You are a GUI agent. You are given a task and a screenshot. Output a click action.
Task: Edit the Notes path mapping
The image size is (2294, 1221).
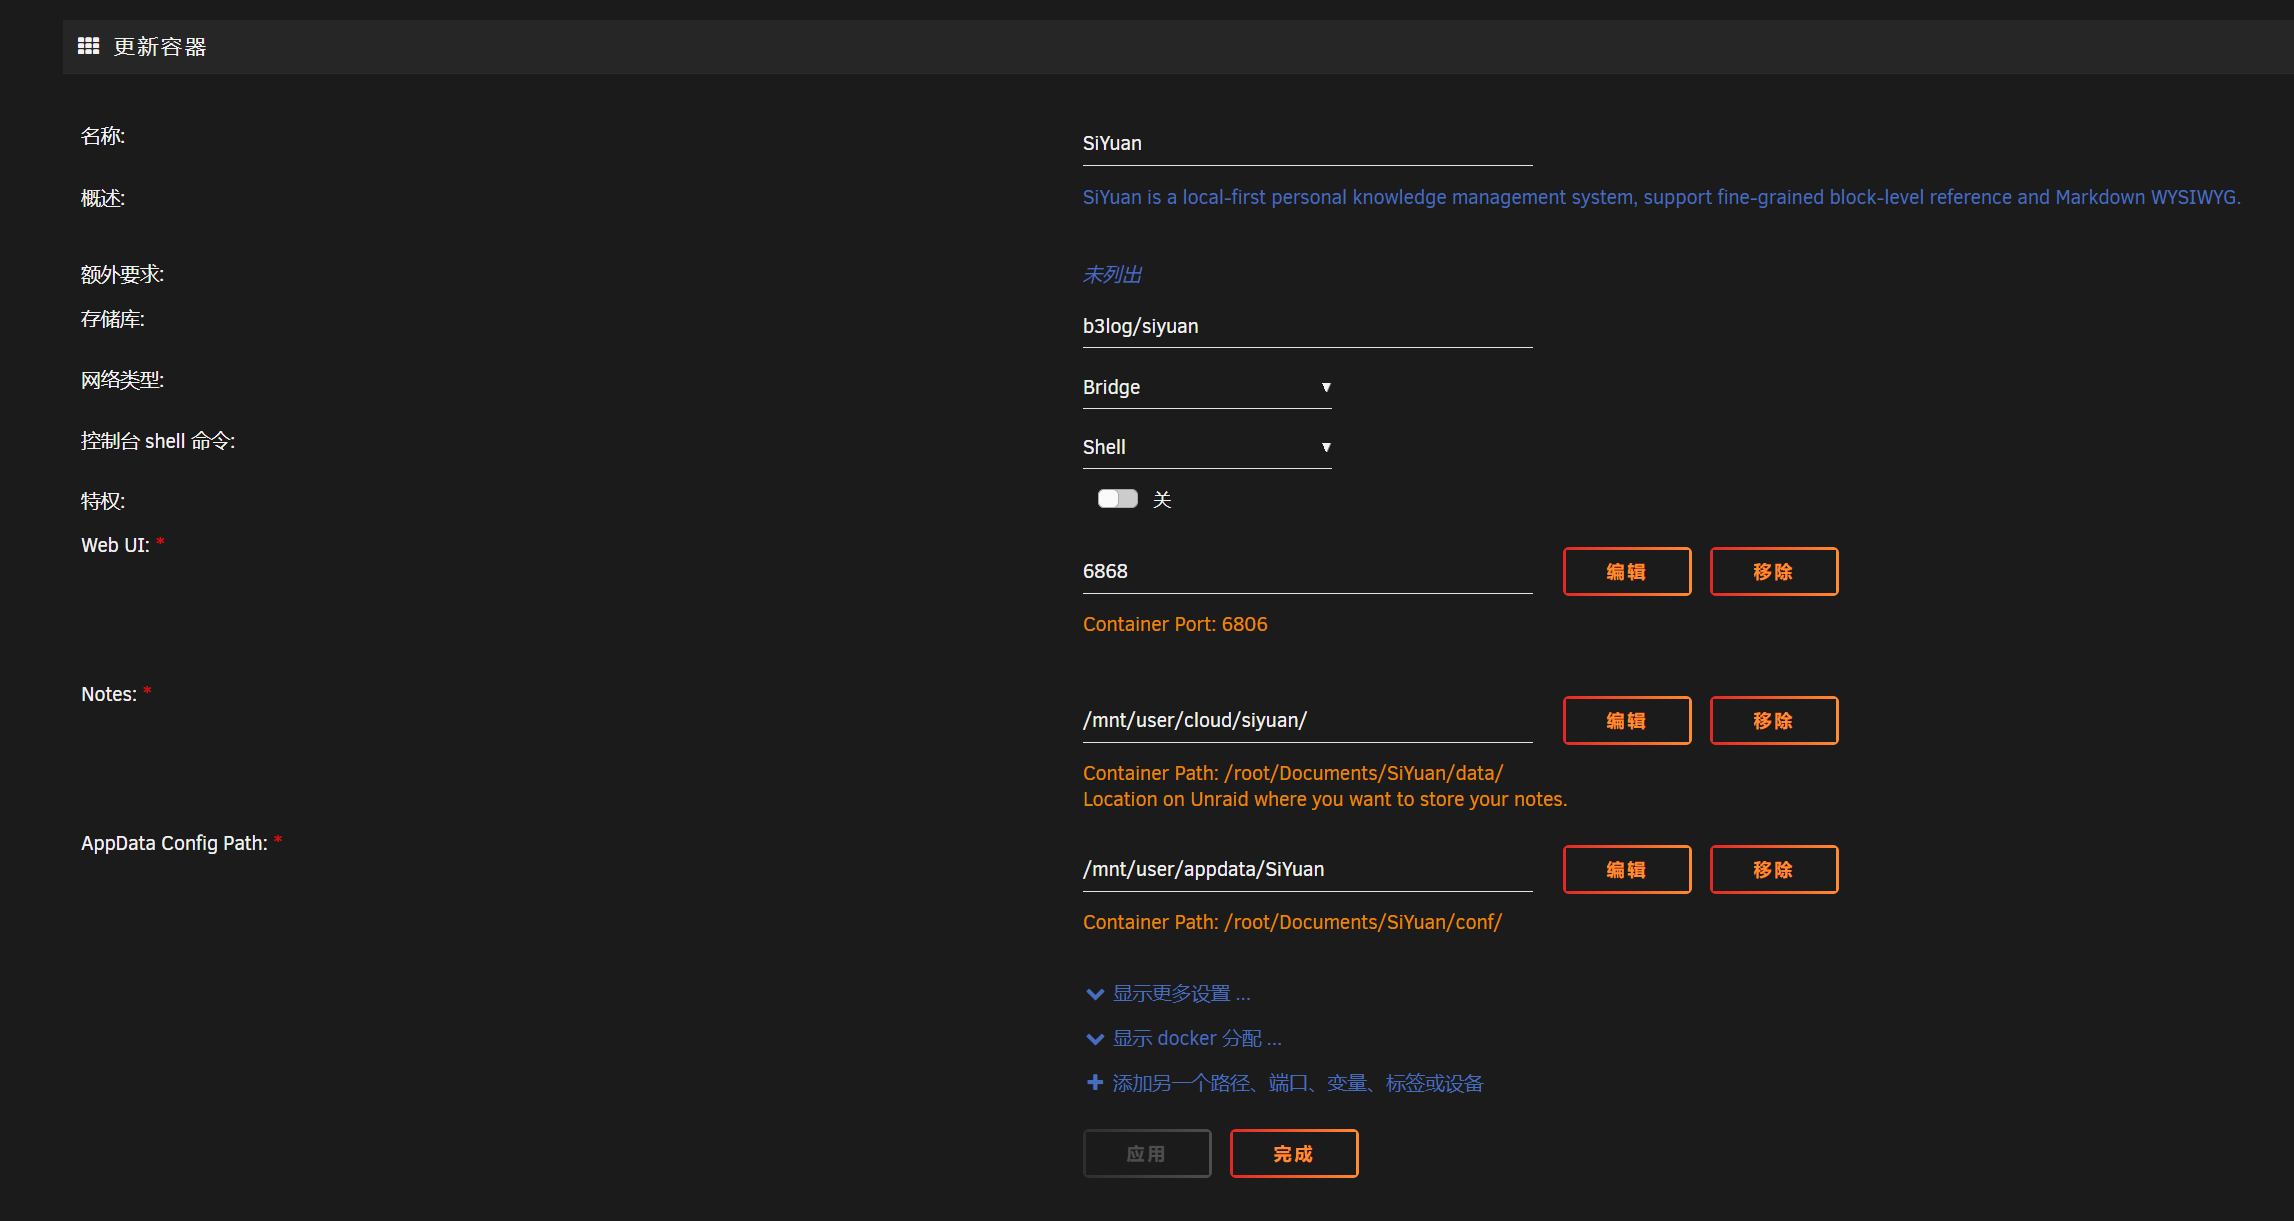tap(1626, 721)
